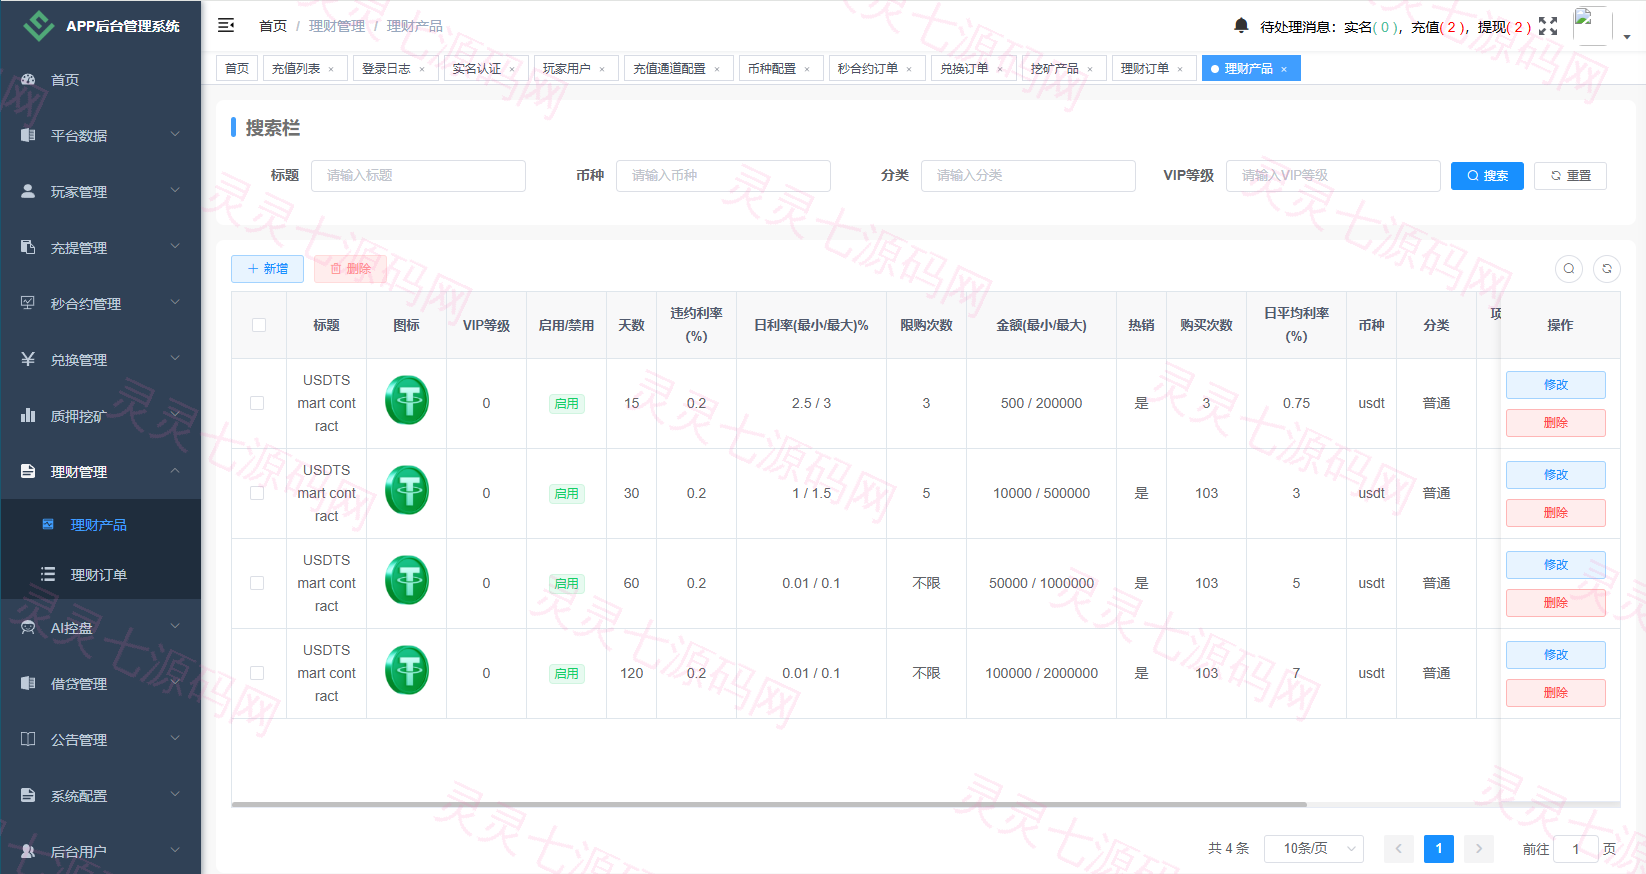Image resolution: width=1646 pixels, height=874 pixels.
Task: Click the 新增 add button
Action: click(267, 269)
